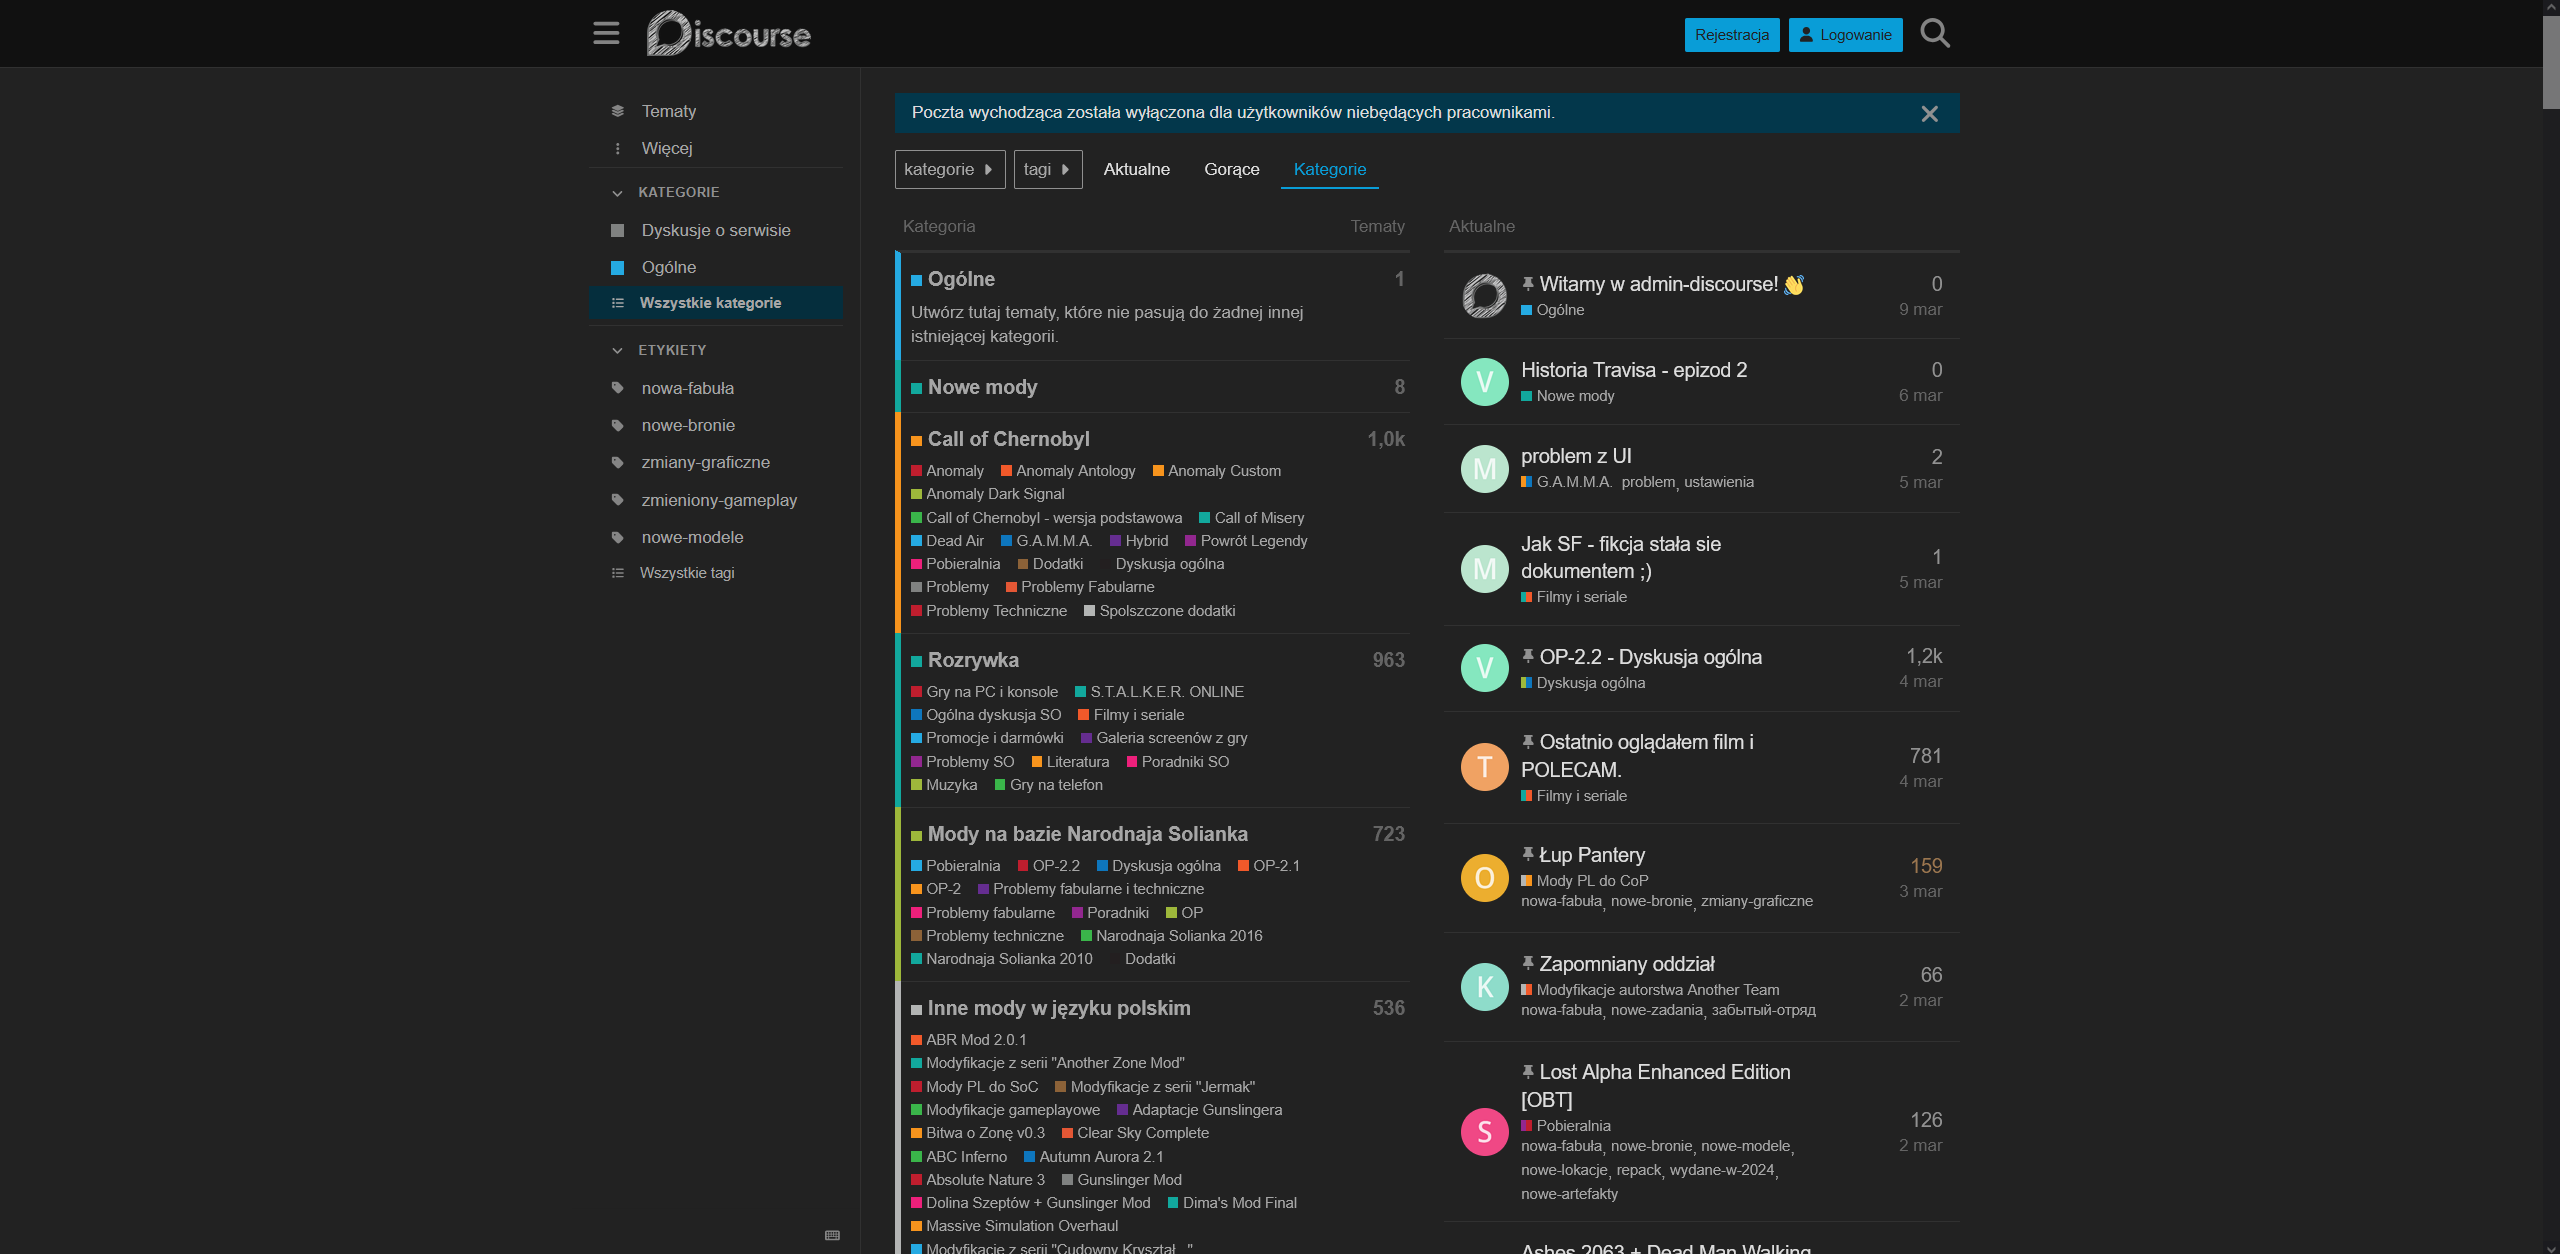Open the tagi filter dropdown
This screenshot has height=1254, width=2560.
tap(1047, 169)
